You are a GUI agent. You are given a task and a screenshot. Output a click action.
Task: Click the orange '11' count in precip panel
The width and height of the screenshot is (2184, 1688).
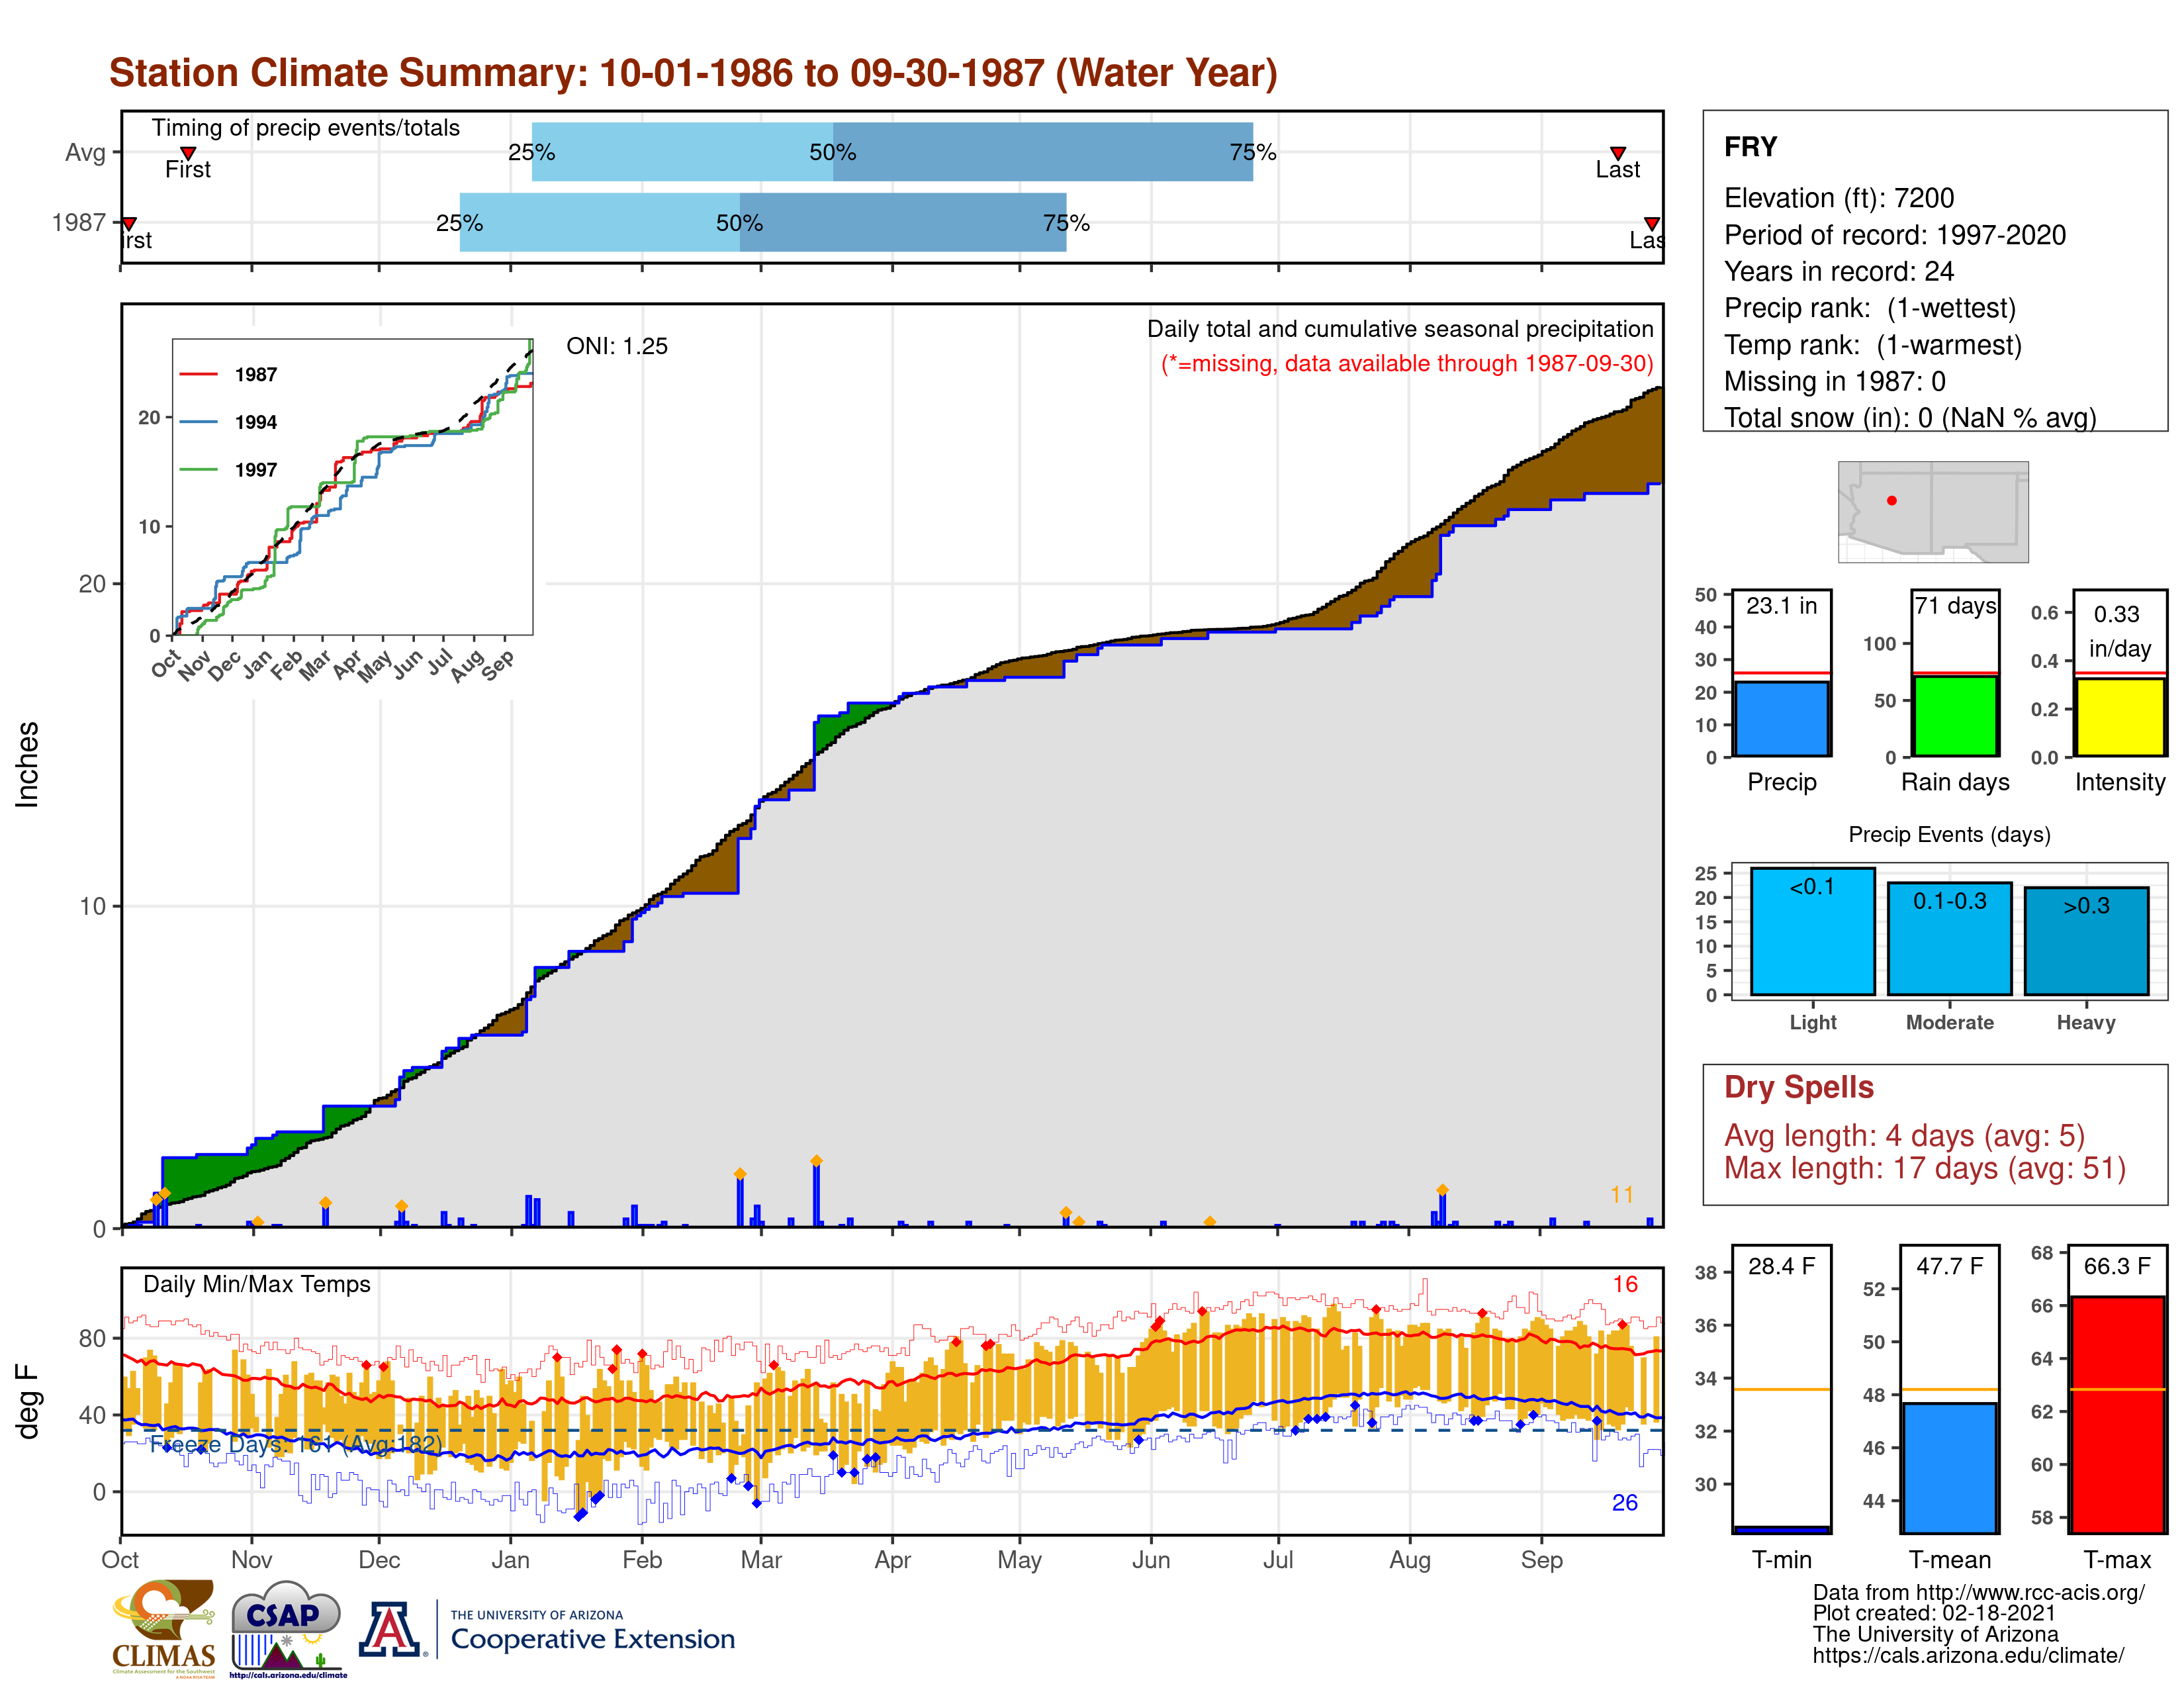(x=1621, y=1194)
